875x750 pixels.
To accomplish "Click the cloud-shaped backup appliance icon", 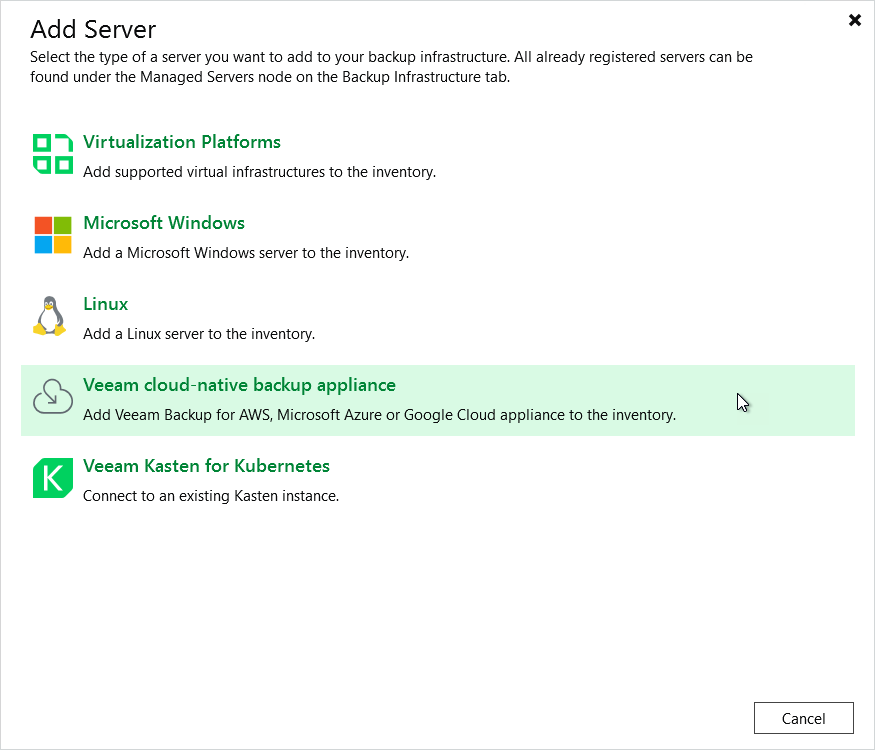I will click(52, 398).
